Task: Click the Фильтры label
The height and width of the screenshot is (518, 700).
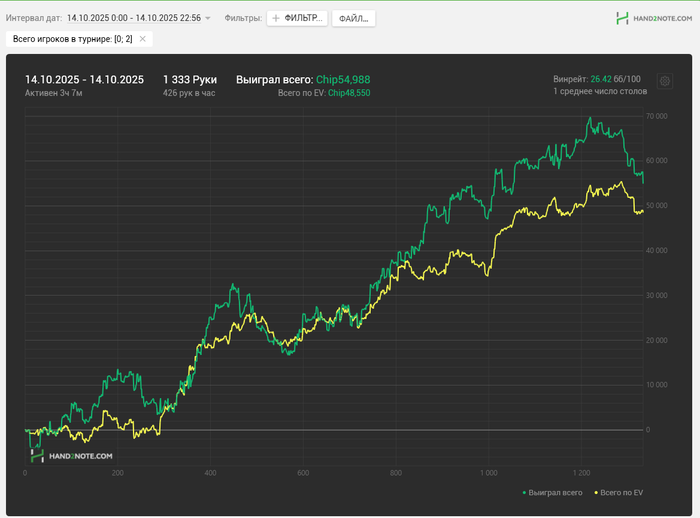Action: (x=243, y=18)
